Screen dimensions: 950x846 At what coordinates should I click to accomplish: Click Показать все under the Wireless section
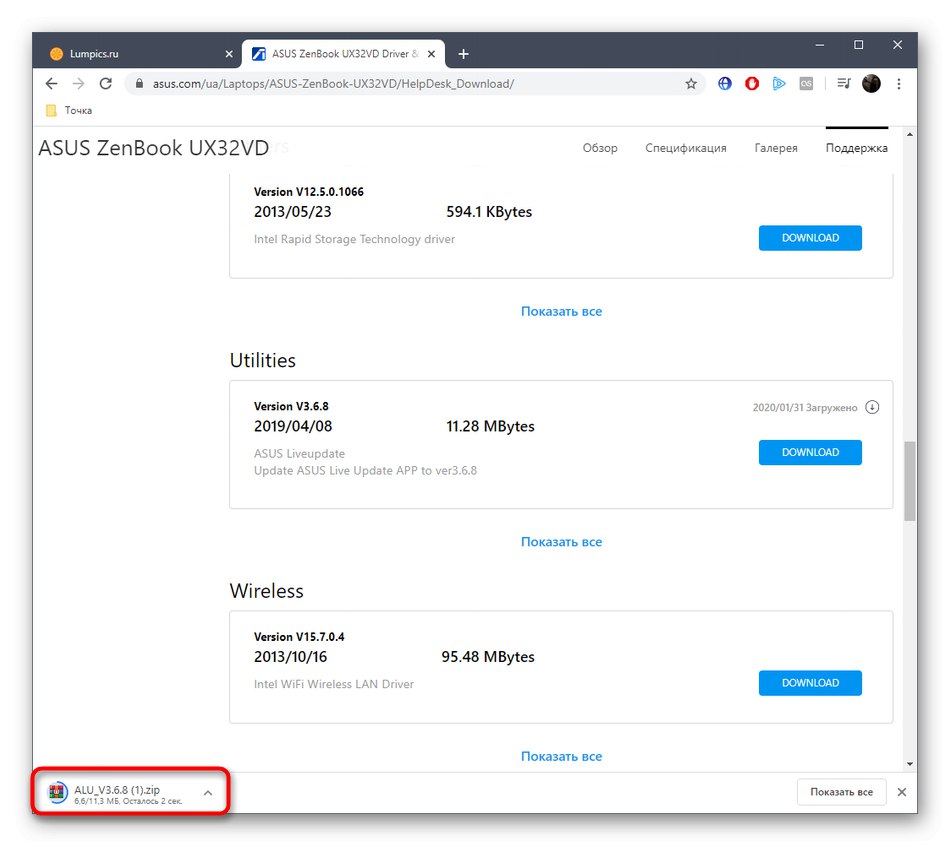(561, 756)
